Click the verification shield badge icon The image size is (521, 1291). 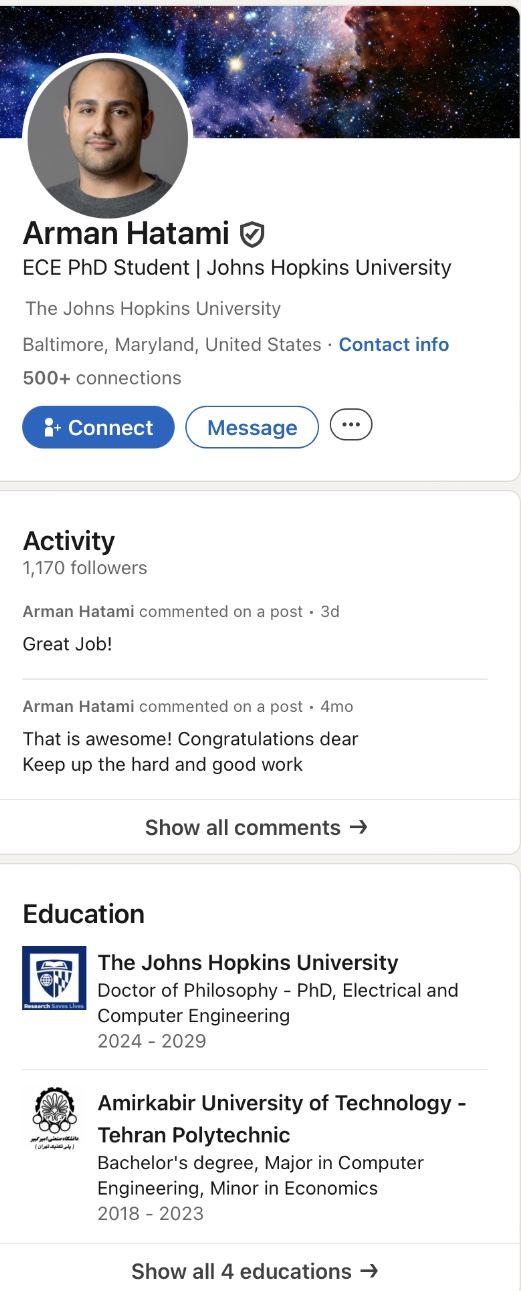252,234
